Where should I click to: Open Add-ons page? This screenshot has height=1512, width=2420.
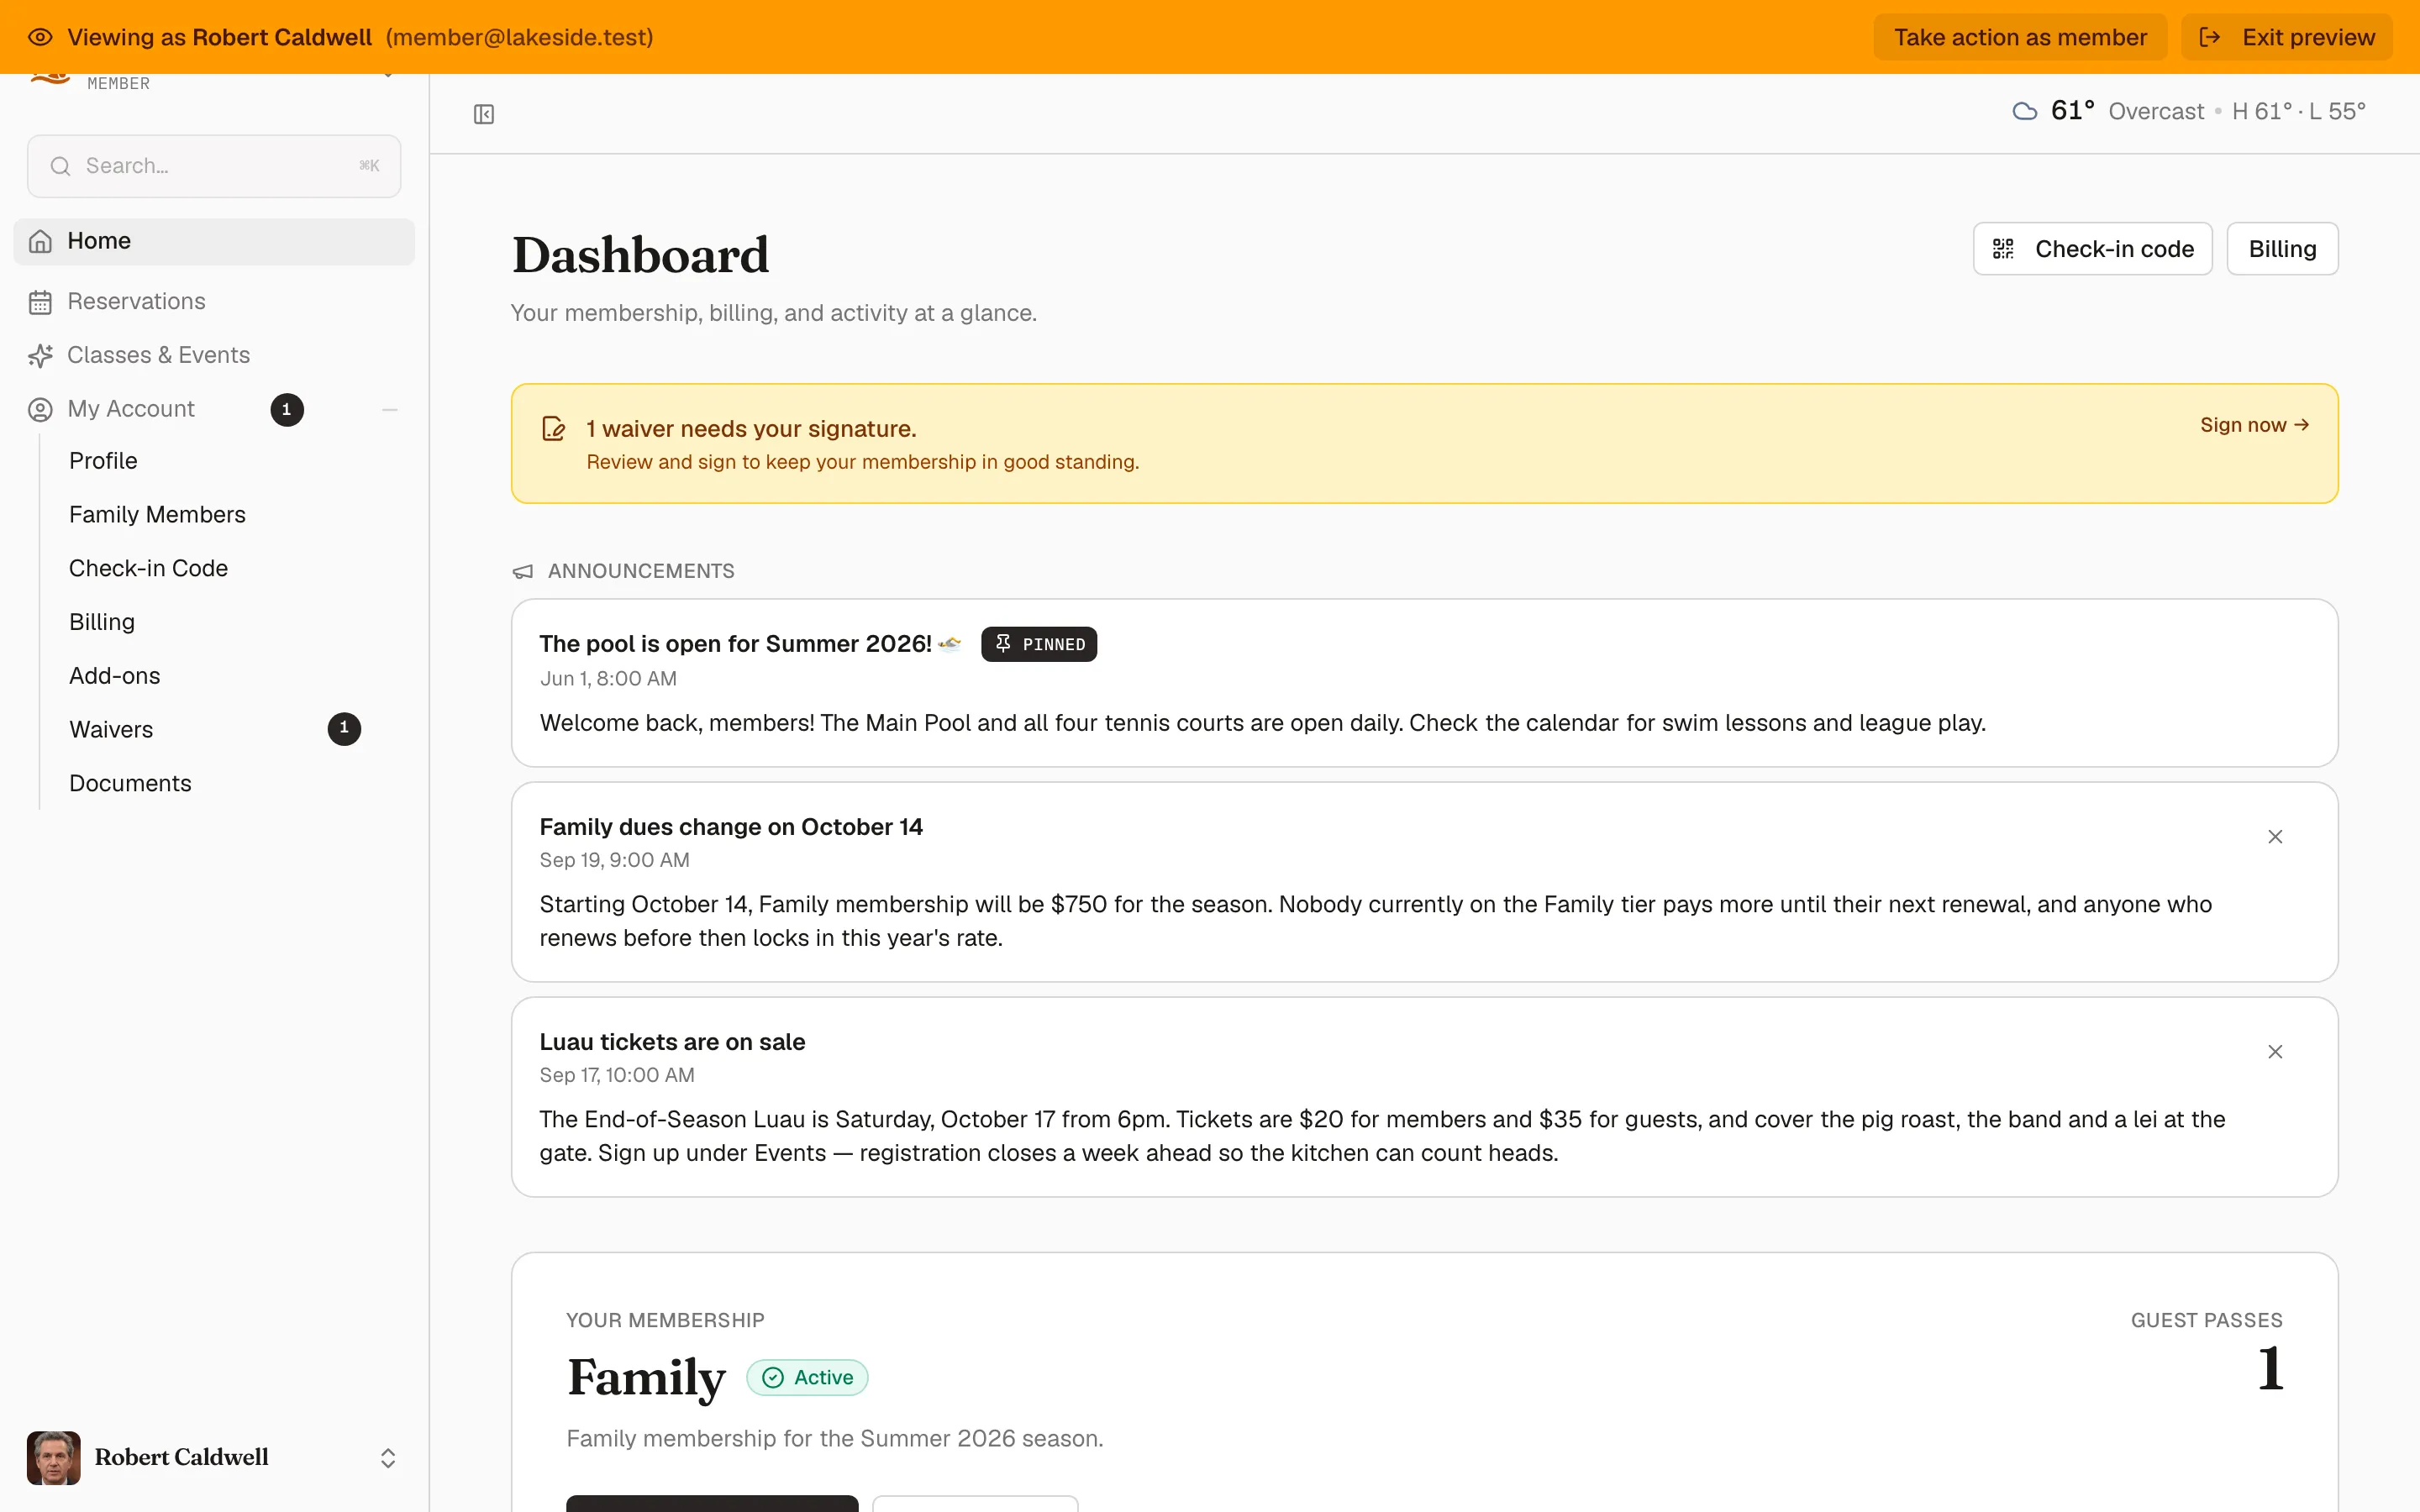tap(115, 676)
